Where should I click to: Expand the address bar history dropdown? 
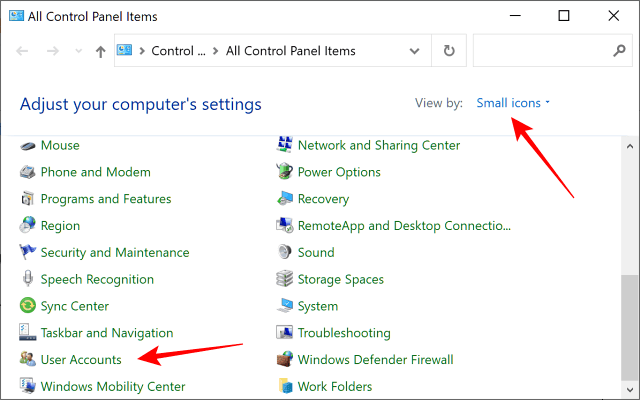[x=414, y=51]
